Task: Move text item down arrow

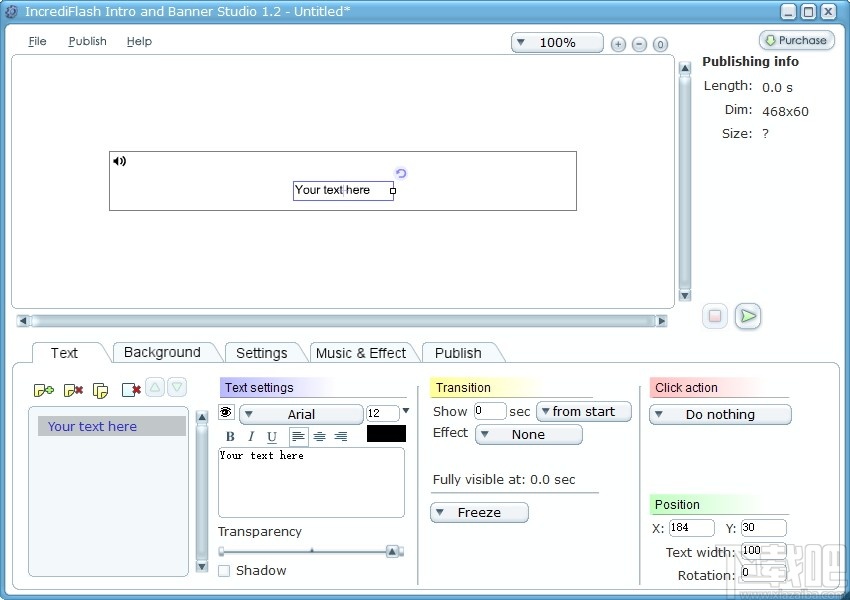Action: 177,388
